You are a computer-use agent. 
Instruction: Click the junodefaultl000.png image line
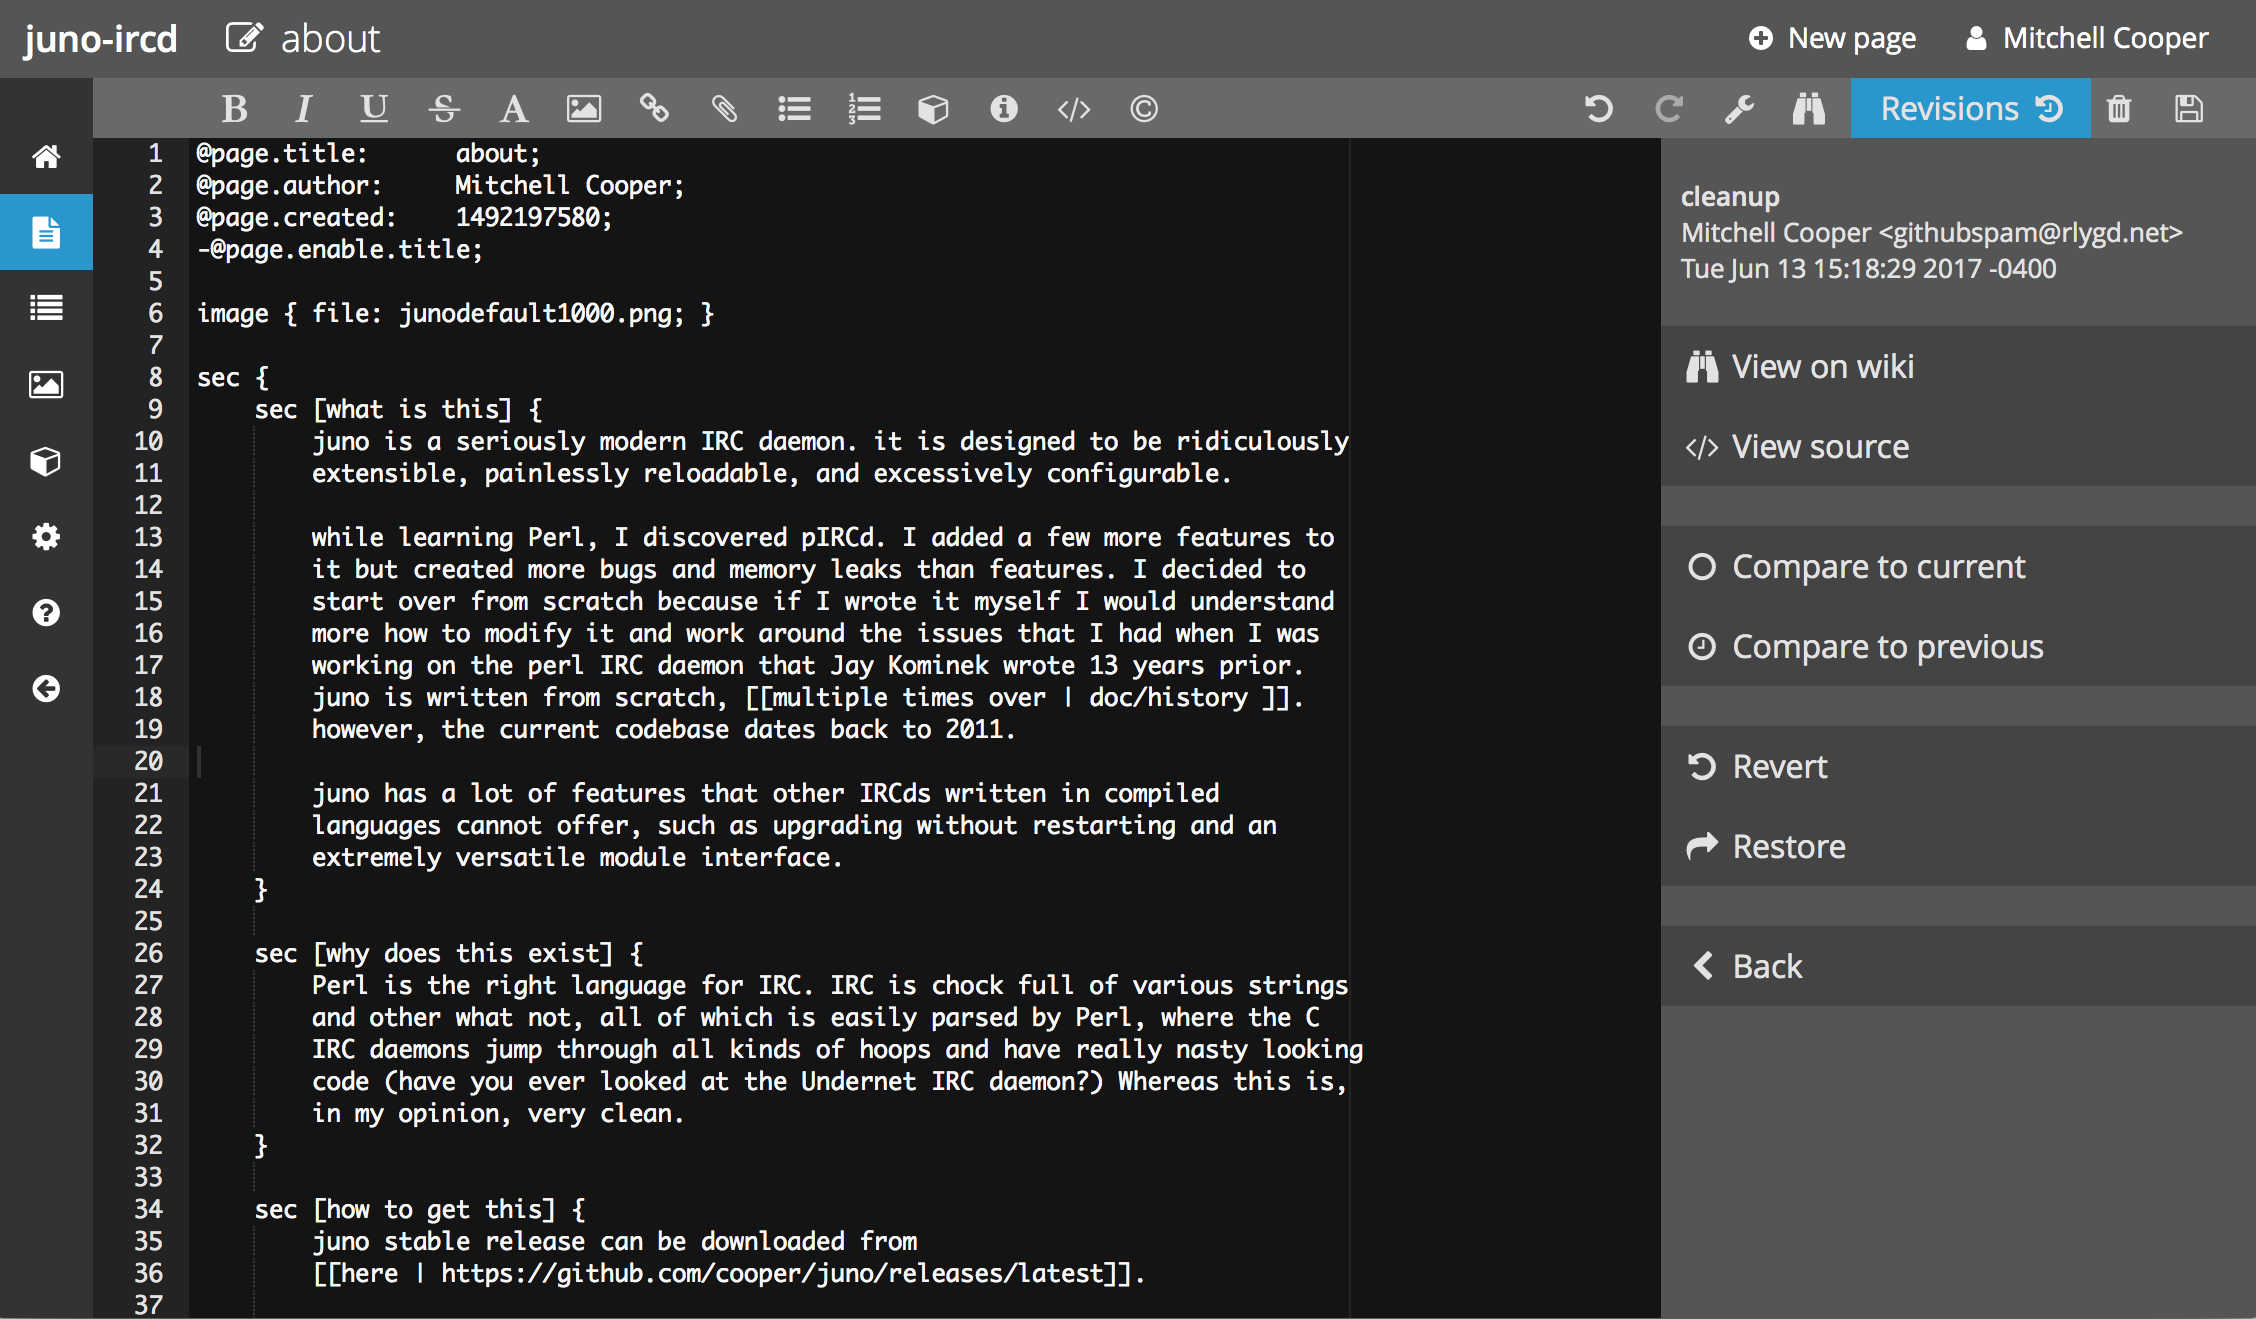tap(455, 313)
